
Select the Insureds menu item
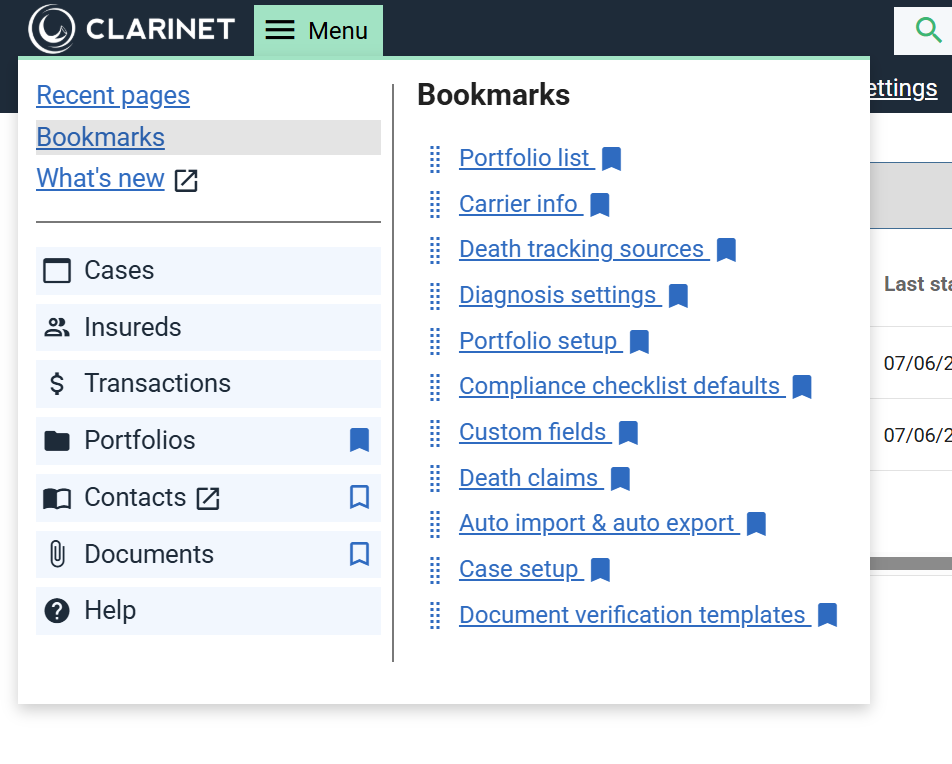click(x=133, y=327)
